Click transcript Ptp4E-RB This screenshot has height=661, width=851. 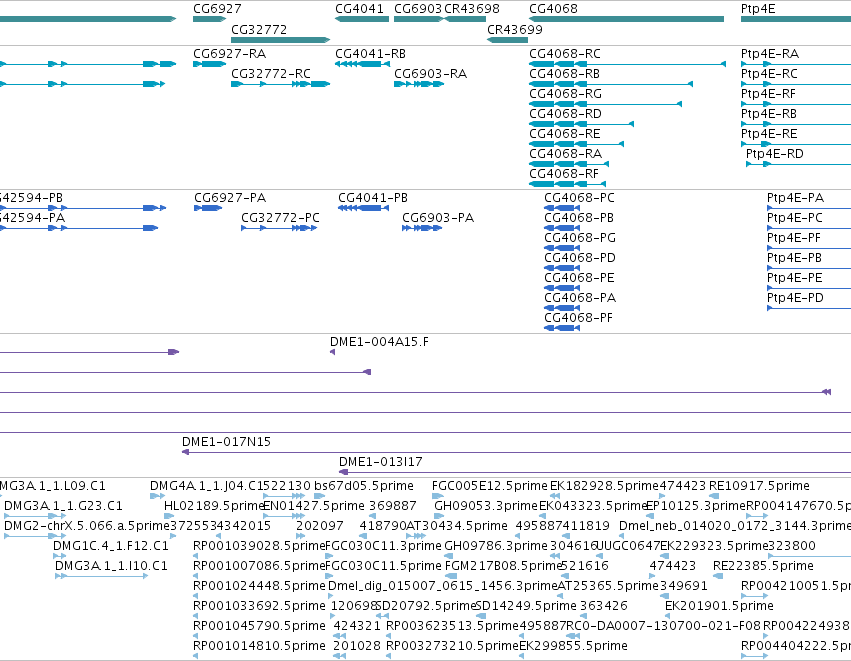pos(796,124)
